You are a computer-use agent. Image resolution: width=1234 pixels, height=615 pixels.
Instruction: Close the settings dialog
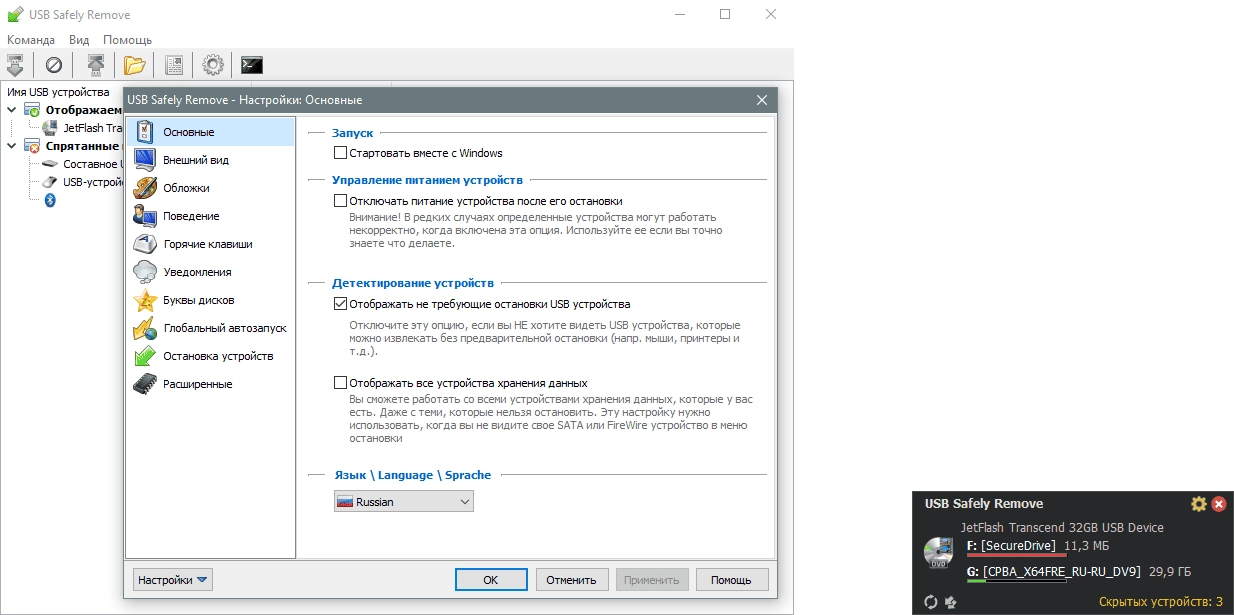(x=762, y=100)
